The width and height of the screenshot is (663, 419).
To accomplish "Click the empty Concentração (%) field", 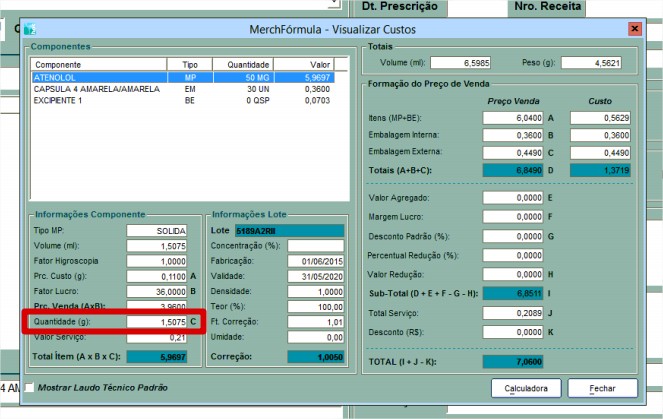I will point(316,246).
